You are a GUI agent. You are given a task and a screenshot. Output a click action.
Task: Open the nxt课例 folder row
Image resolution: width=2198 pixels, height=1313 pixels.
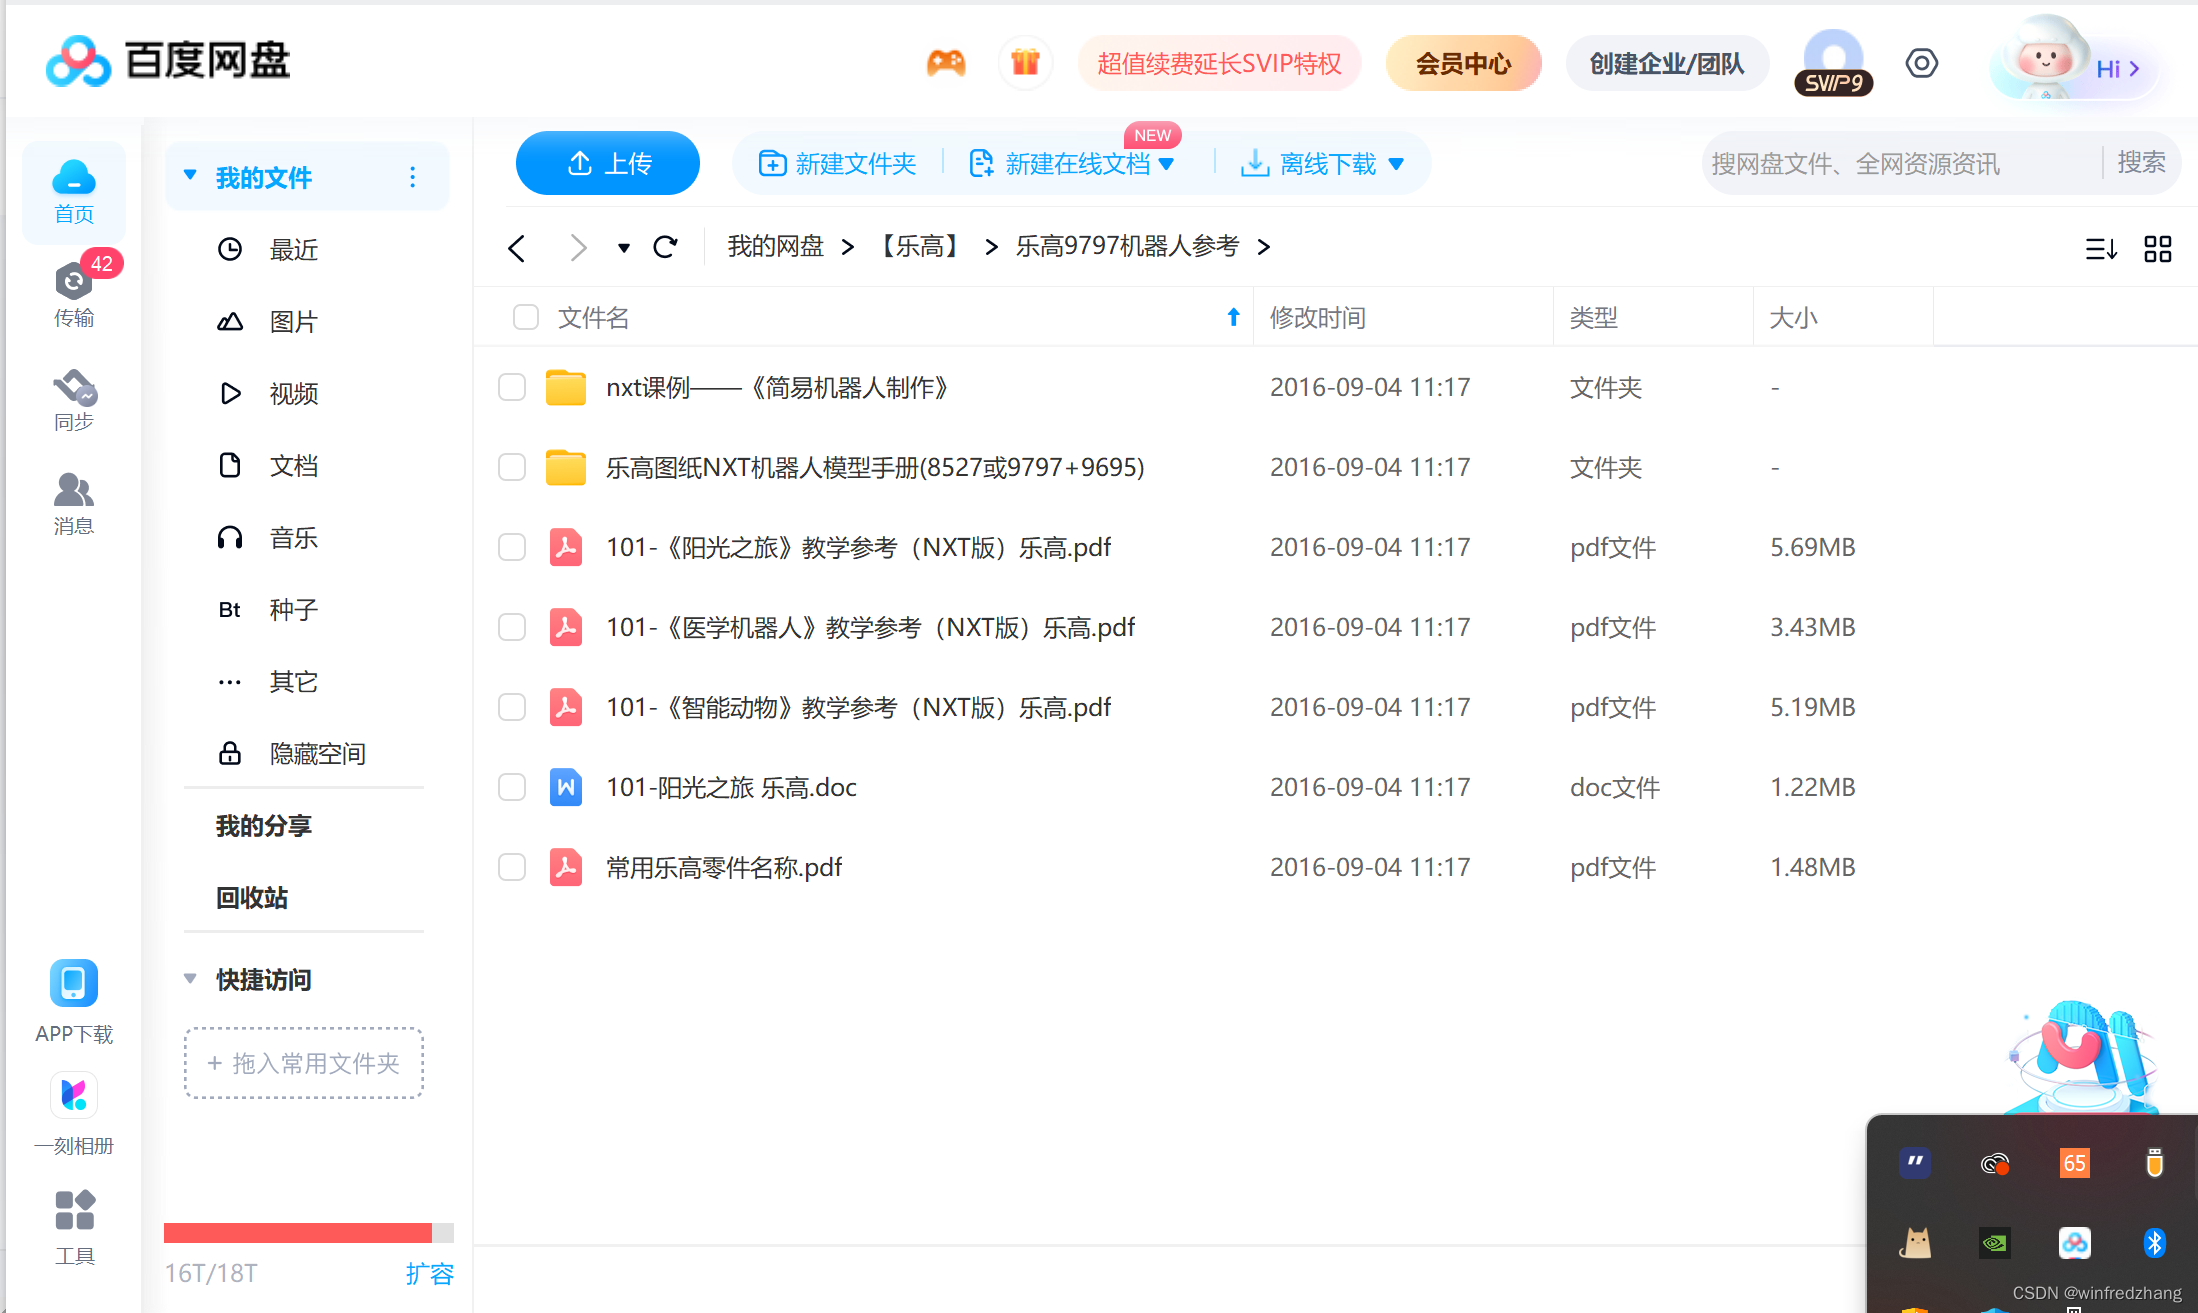click(x=1335, y=387)
